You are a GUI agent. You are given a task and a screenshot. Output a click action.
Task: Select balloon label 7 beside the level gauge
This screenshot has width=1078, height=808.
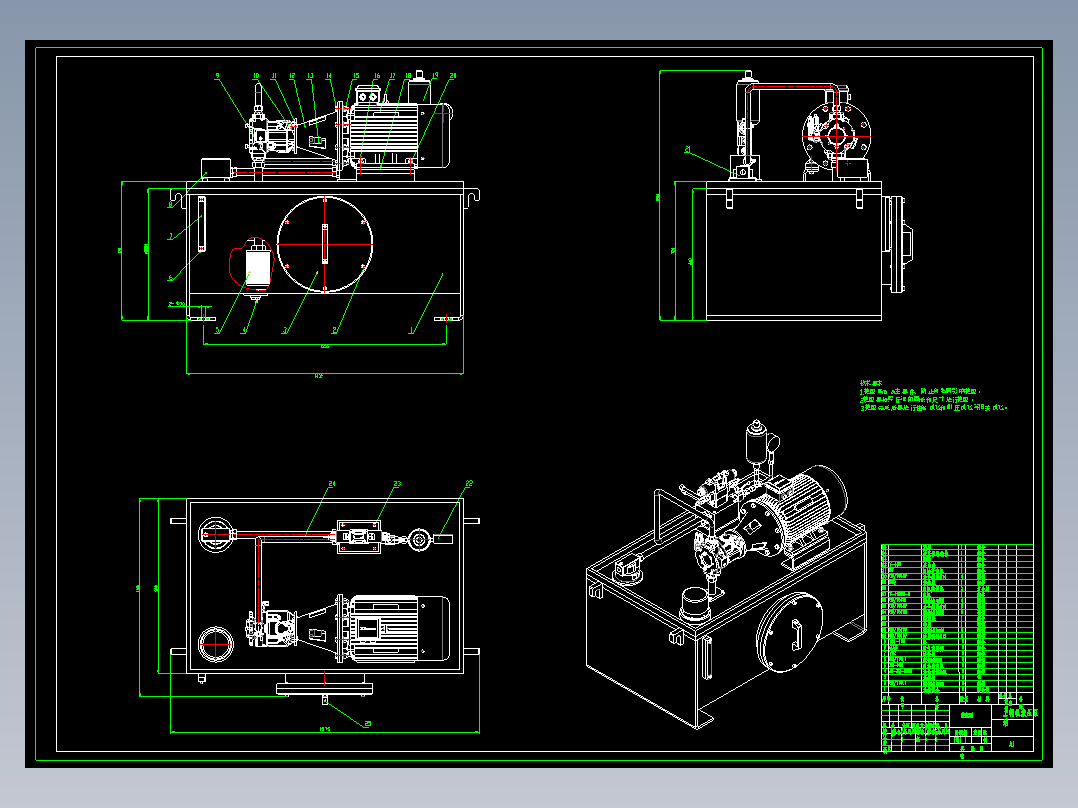170,237
